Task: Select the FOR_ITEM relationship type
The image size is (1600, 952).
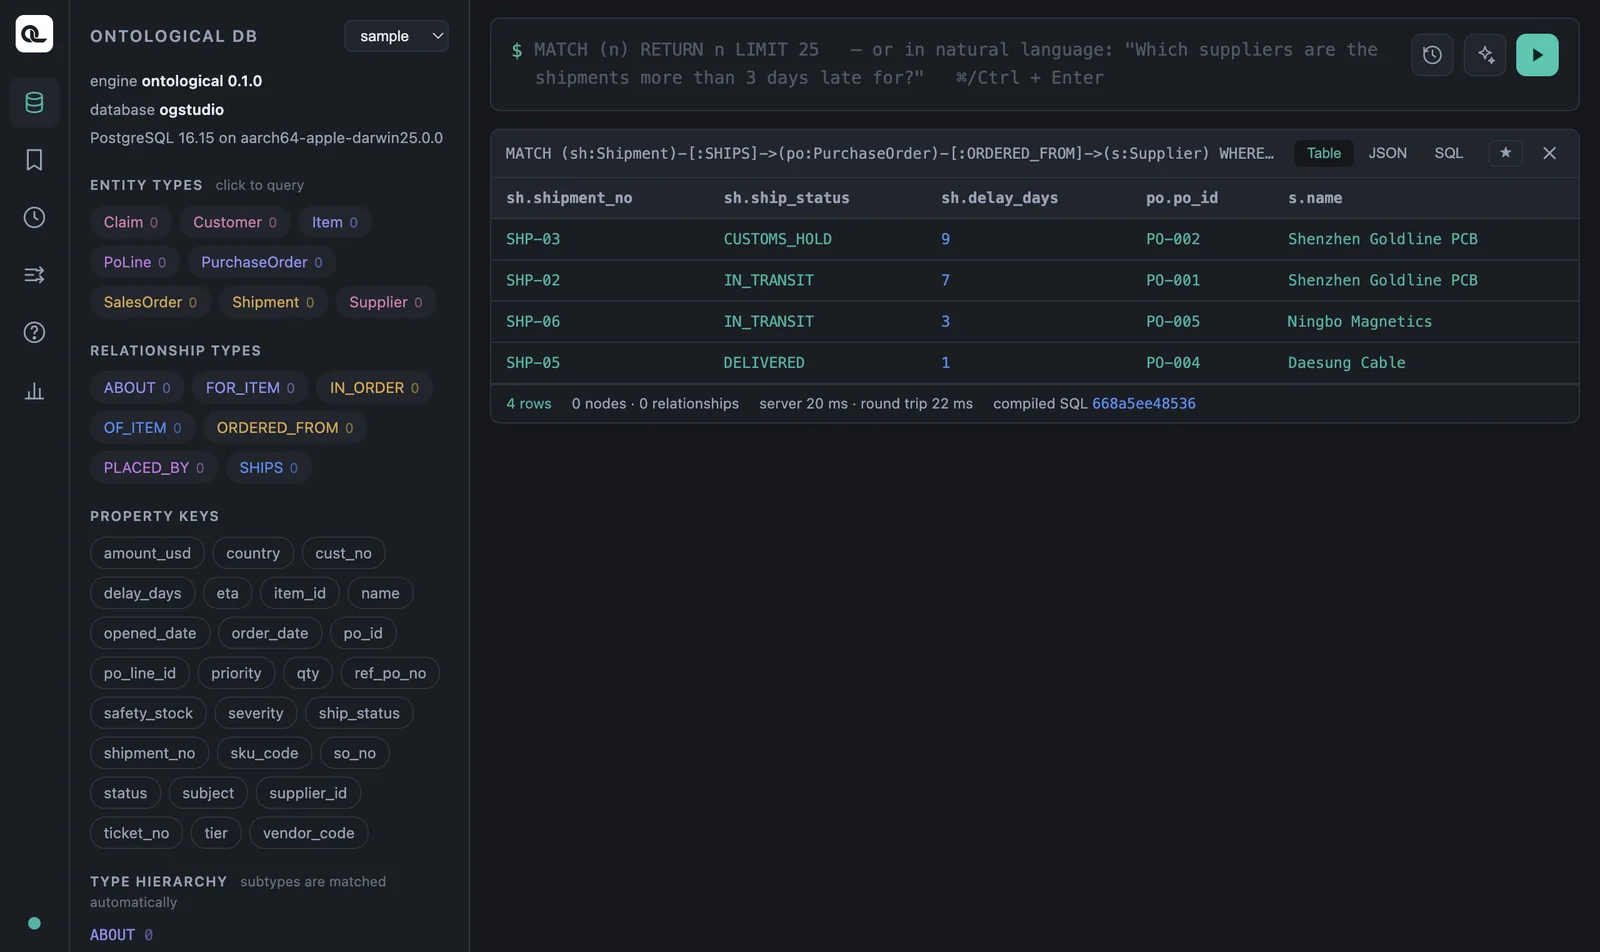Action: tap(249, 388)
